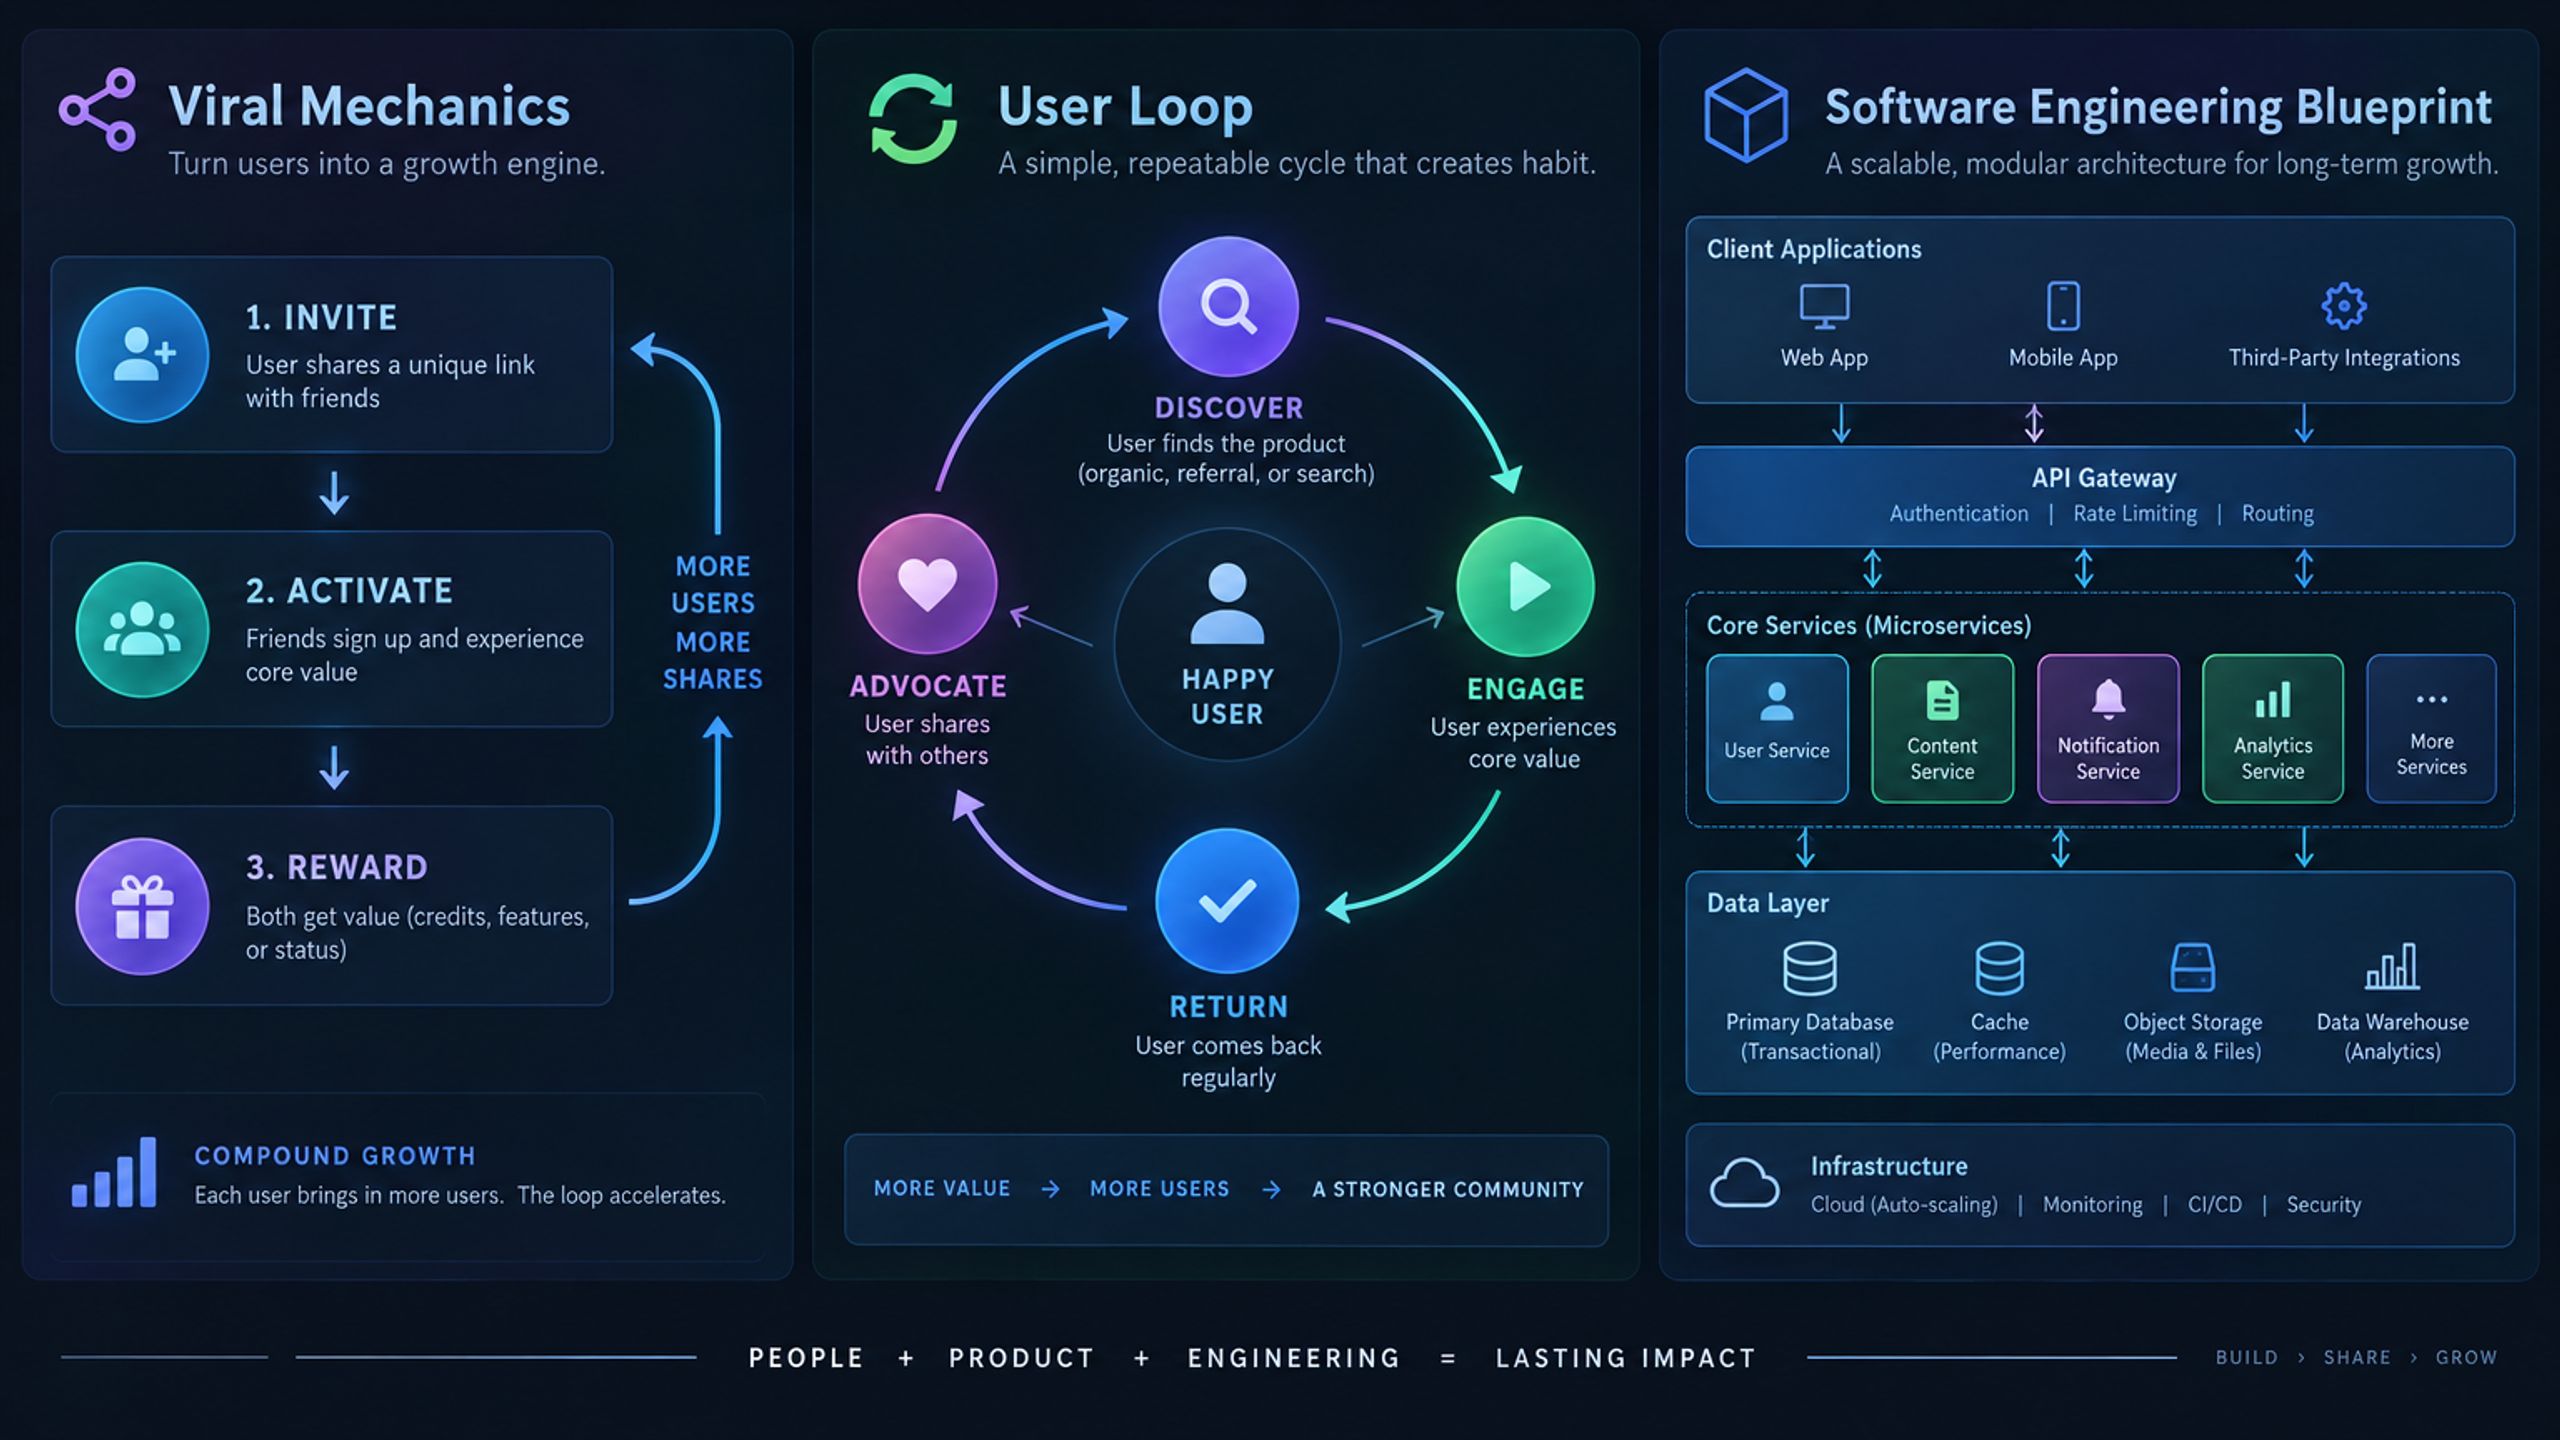Click the API Gateway heading
This screenshot has width=2560, height=1440.
(2104, 478)
